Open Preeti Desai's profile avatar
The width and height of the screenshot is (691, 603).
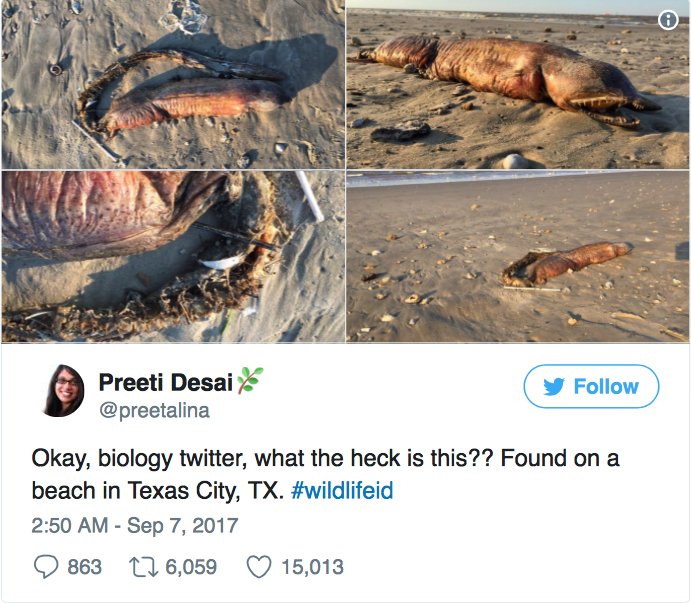tap(63, 391)
